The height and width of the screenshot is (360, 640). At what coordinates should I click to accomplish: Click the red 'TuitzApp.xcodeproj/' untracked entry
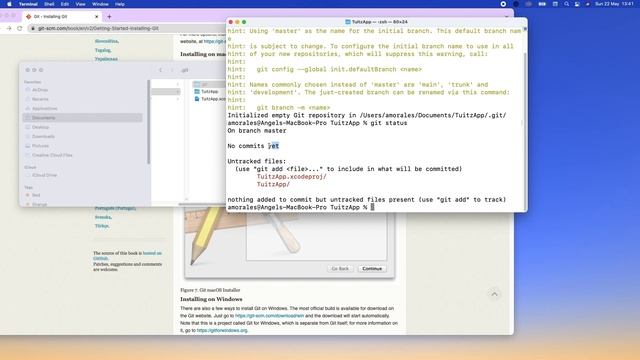point(291,177)
